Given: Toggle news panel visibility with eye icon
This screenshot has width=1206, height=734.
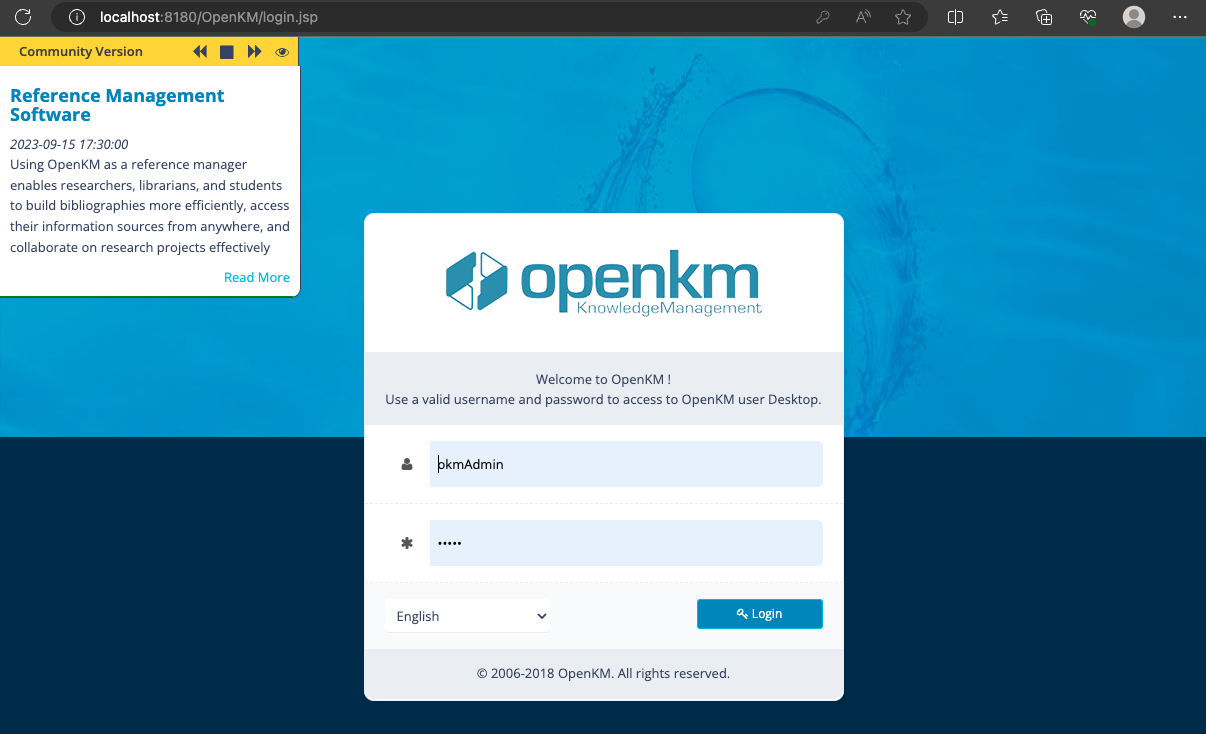Looking at the screenshot, I should pos(282,52).
